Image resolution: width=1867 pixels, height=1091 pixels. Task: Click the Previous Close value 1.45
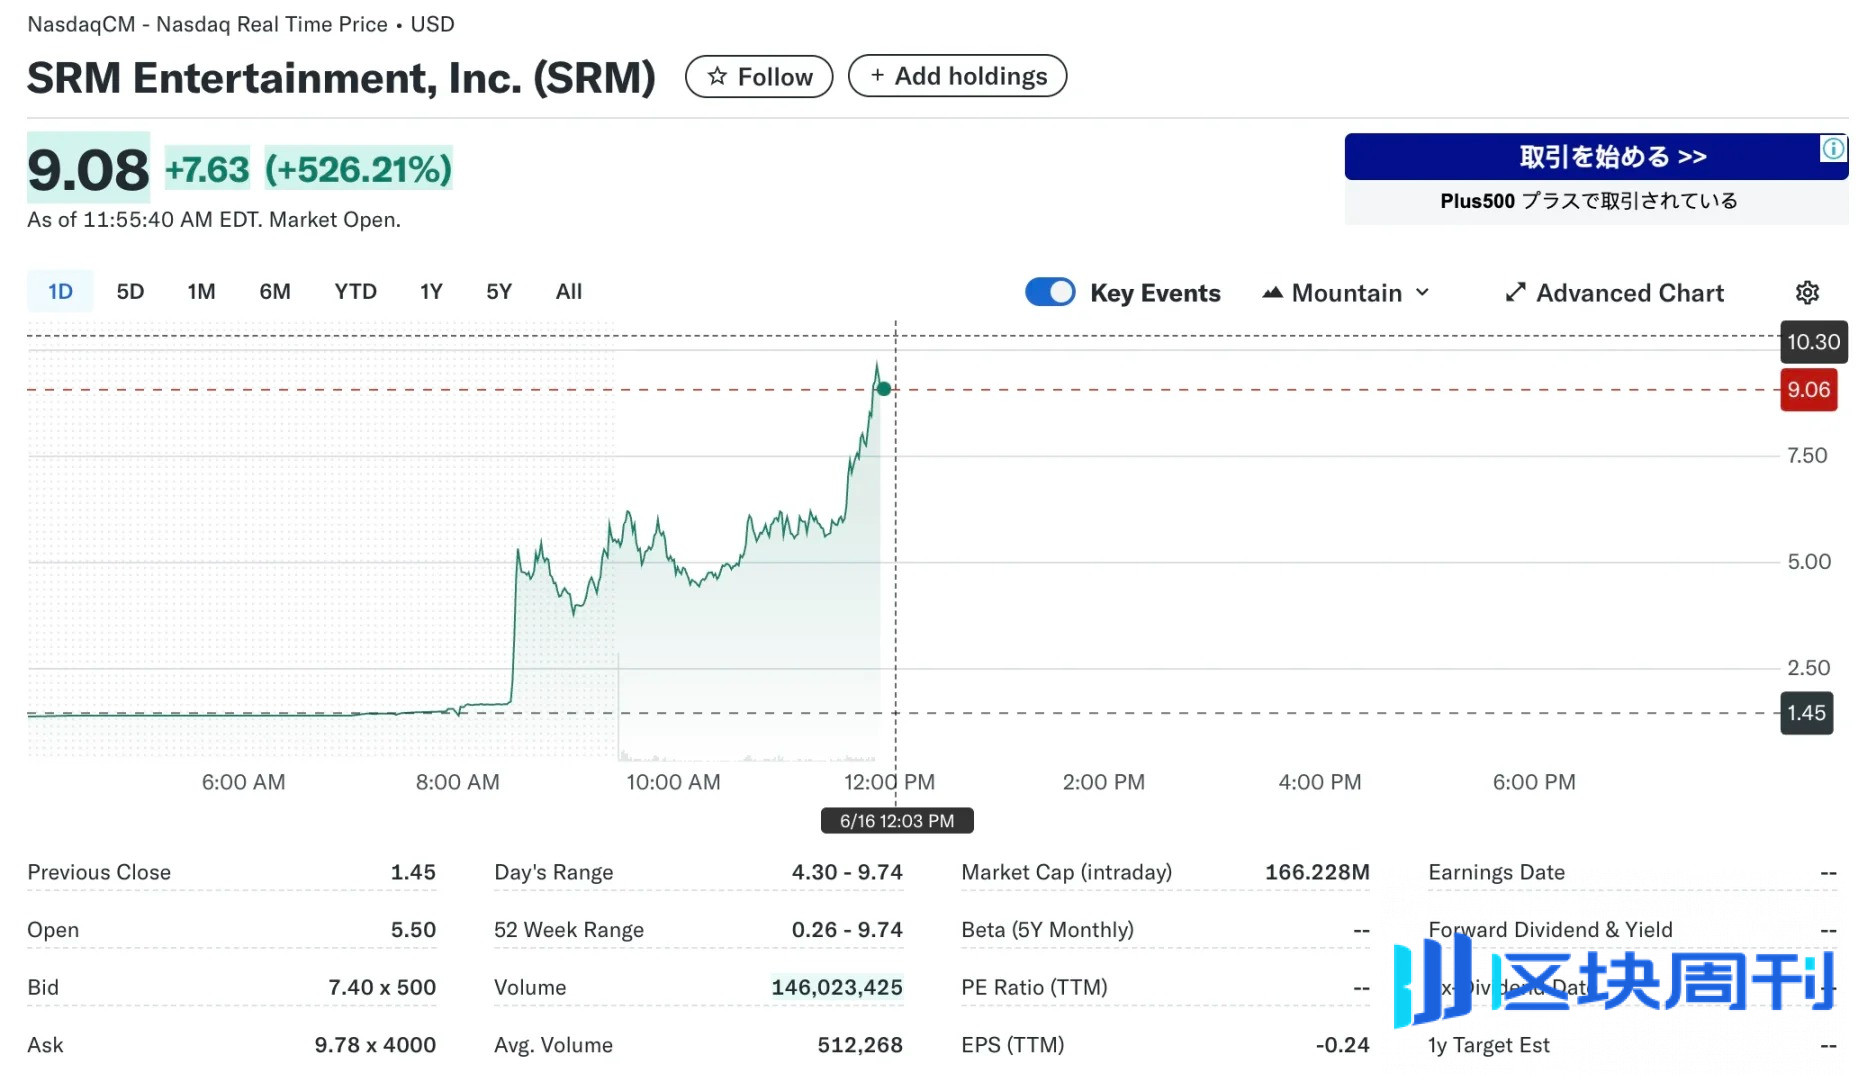413,872
